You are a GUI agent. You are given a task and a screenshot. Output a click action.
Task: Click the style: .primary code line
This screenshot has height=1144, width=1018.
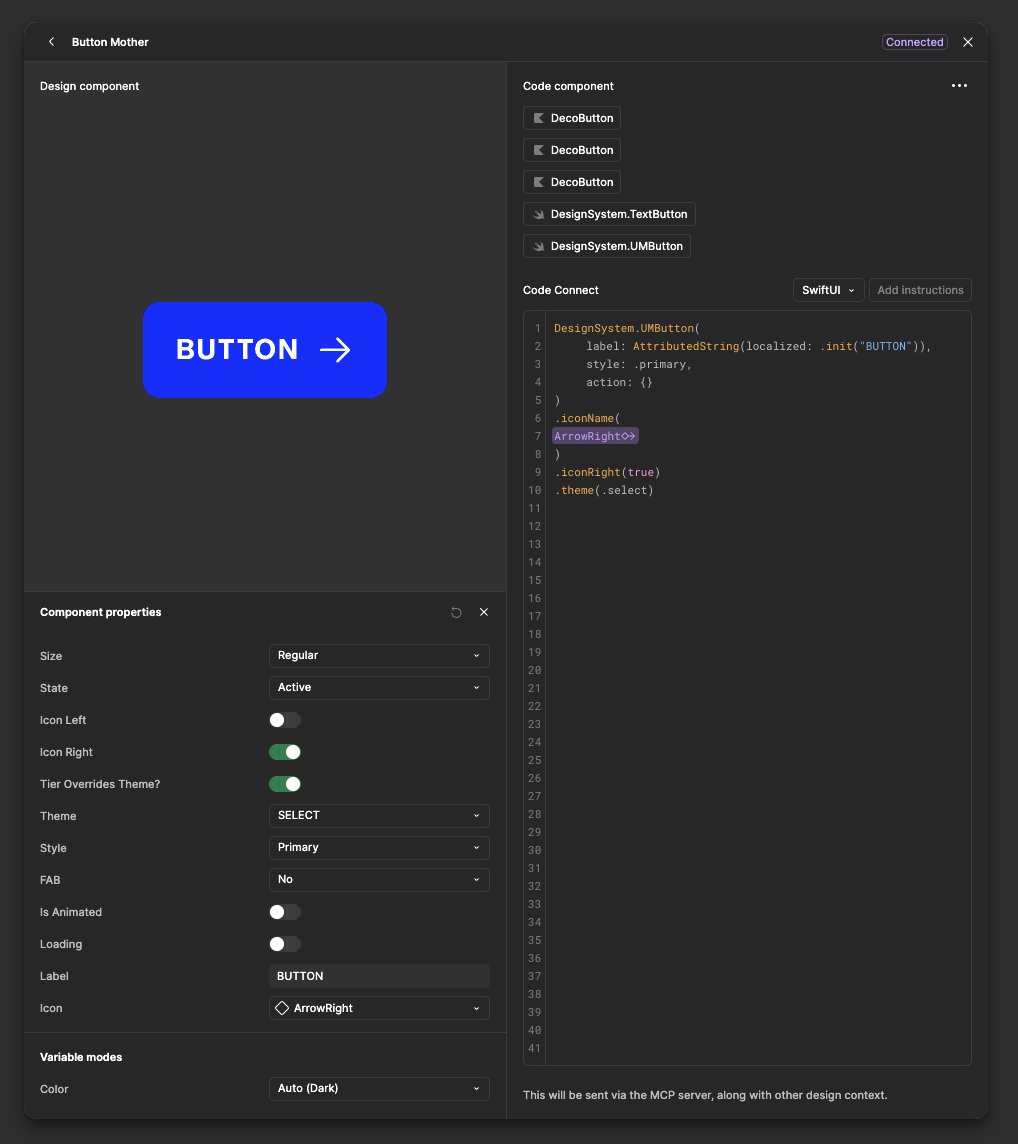[639, 364]
